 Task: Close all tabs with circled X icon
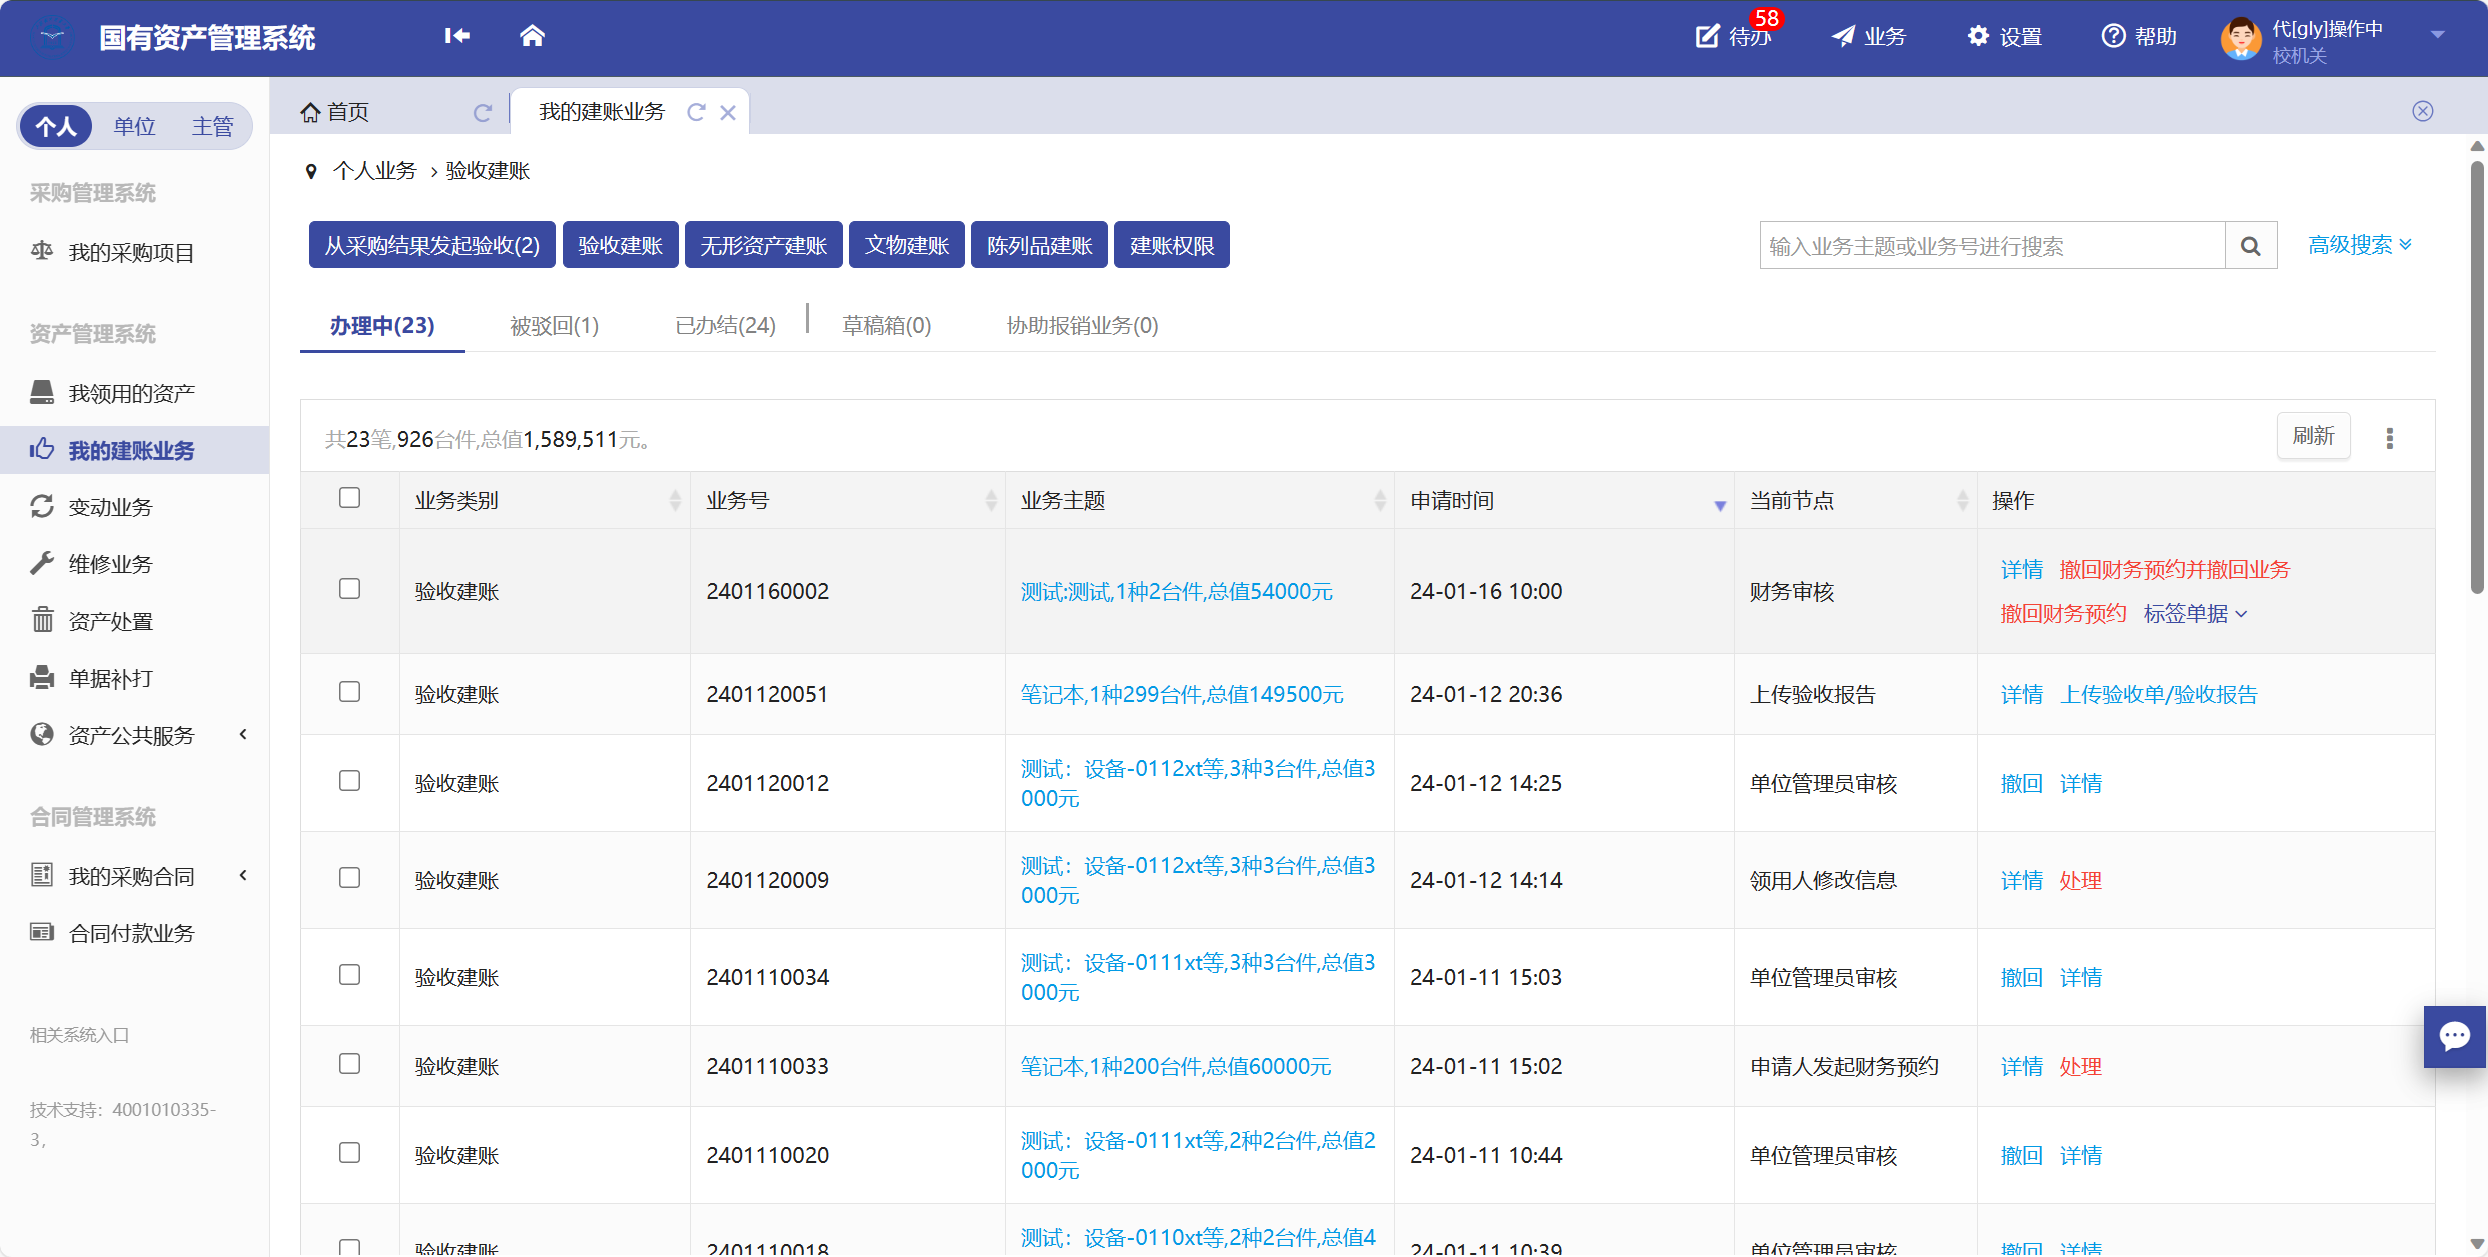click(2422, 111)
